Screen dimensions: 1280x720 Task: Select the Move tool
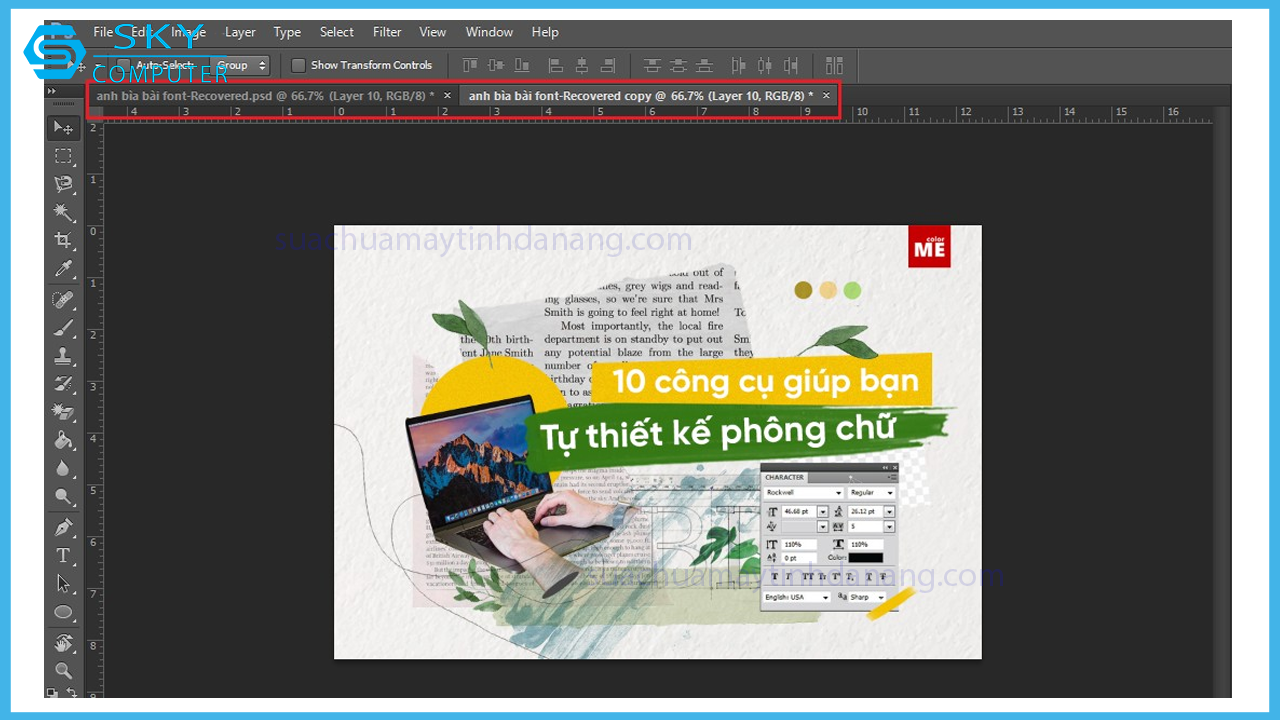click(x=64, y=128)
